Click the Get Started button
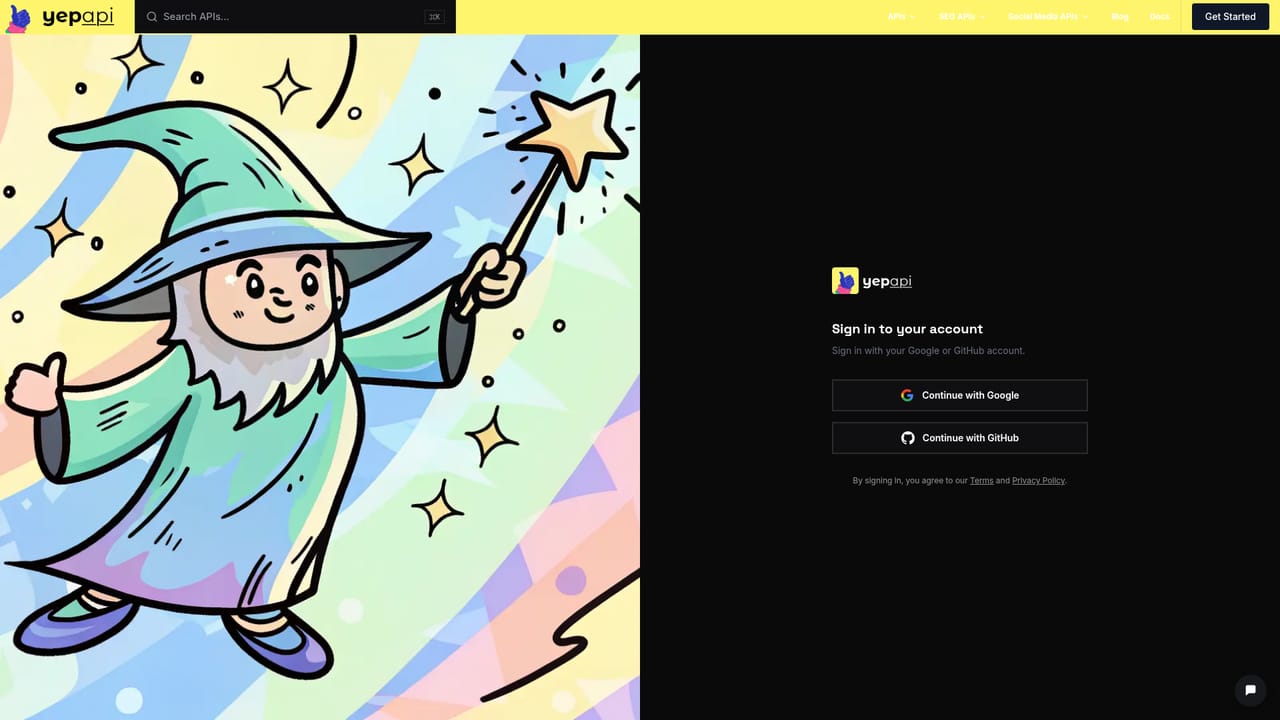The height and width of the screenshot is (720, 1280). 1230,17
